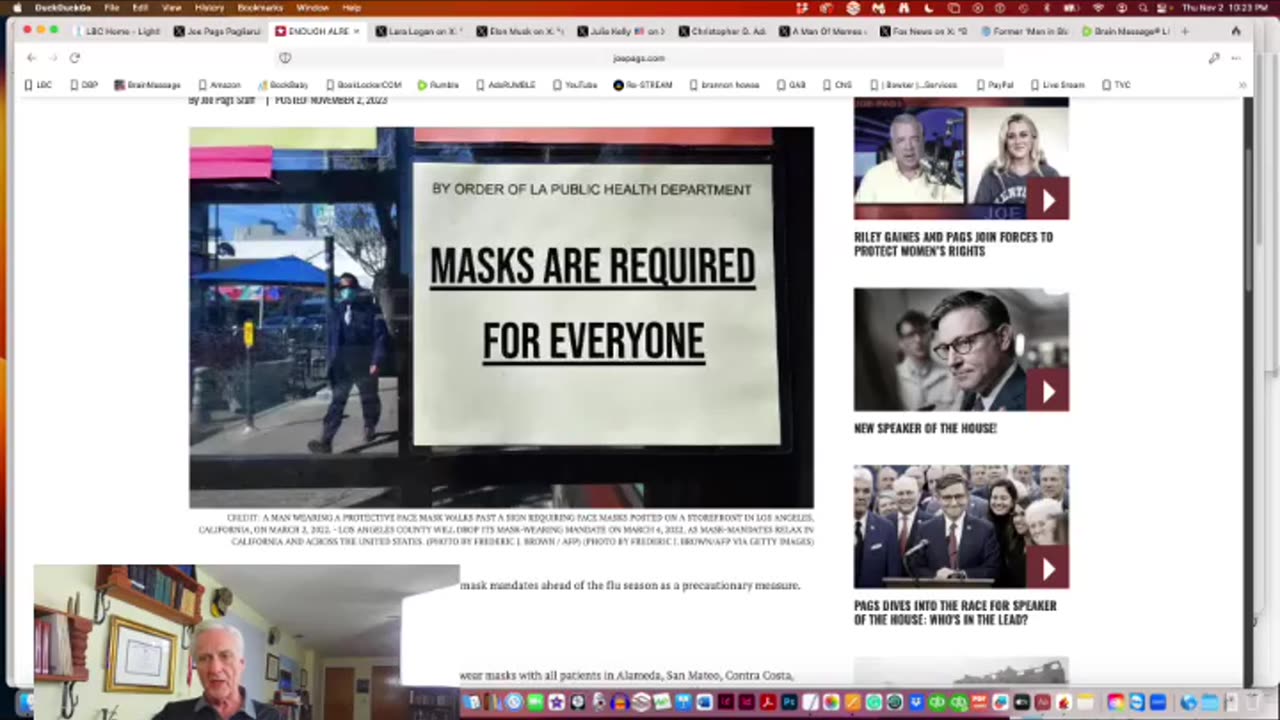Open the BookBaby bookmark
Viewport: 1280px width, 720px height.
(283, 85)
